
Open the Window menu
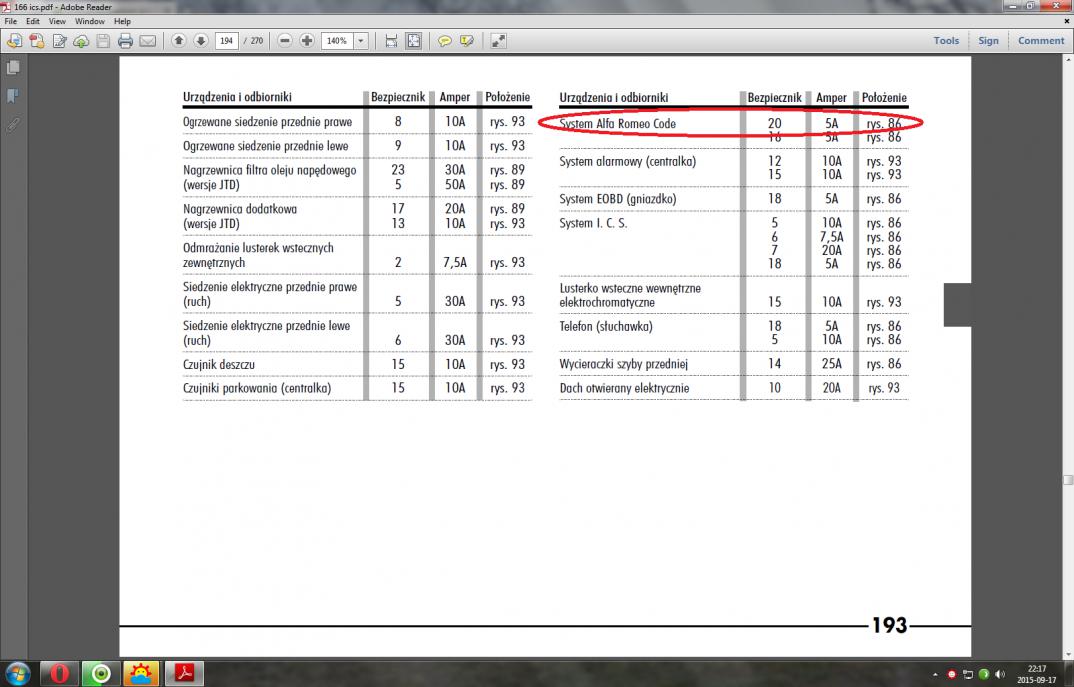(90, 21)
